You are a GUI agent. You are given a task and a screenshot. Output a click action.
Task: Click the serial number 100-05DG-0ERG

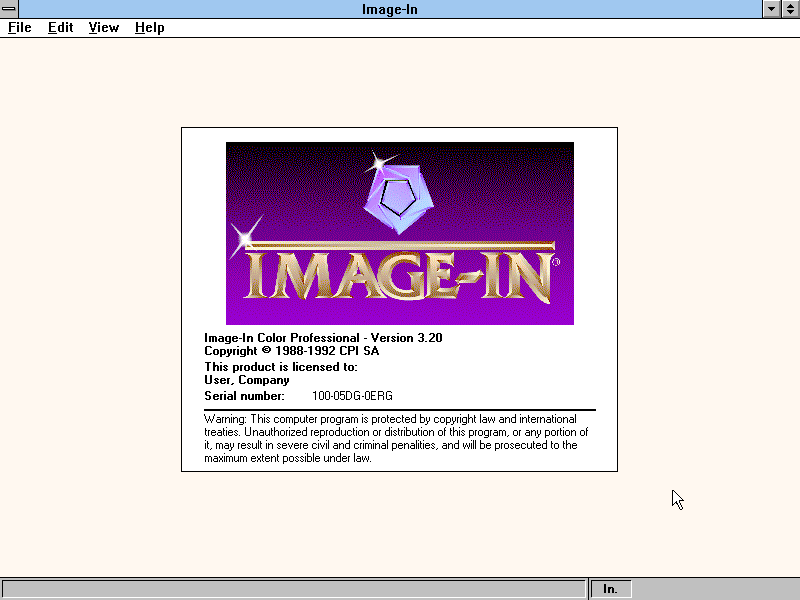[x=352, y=396]
